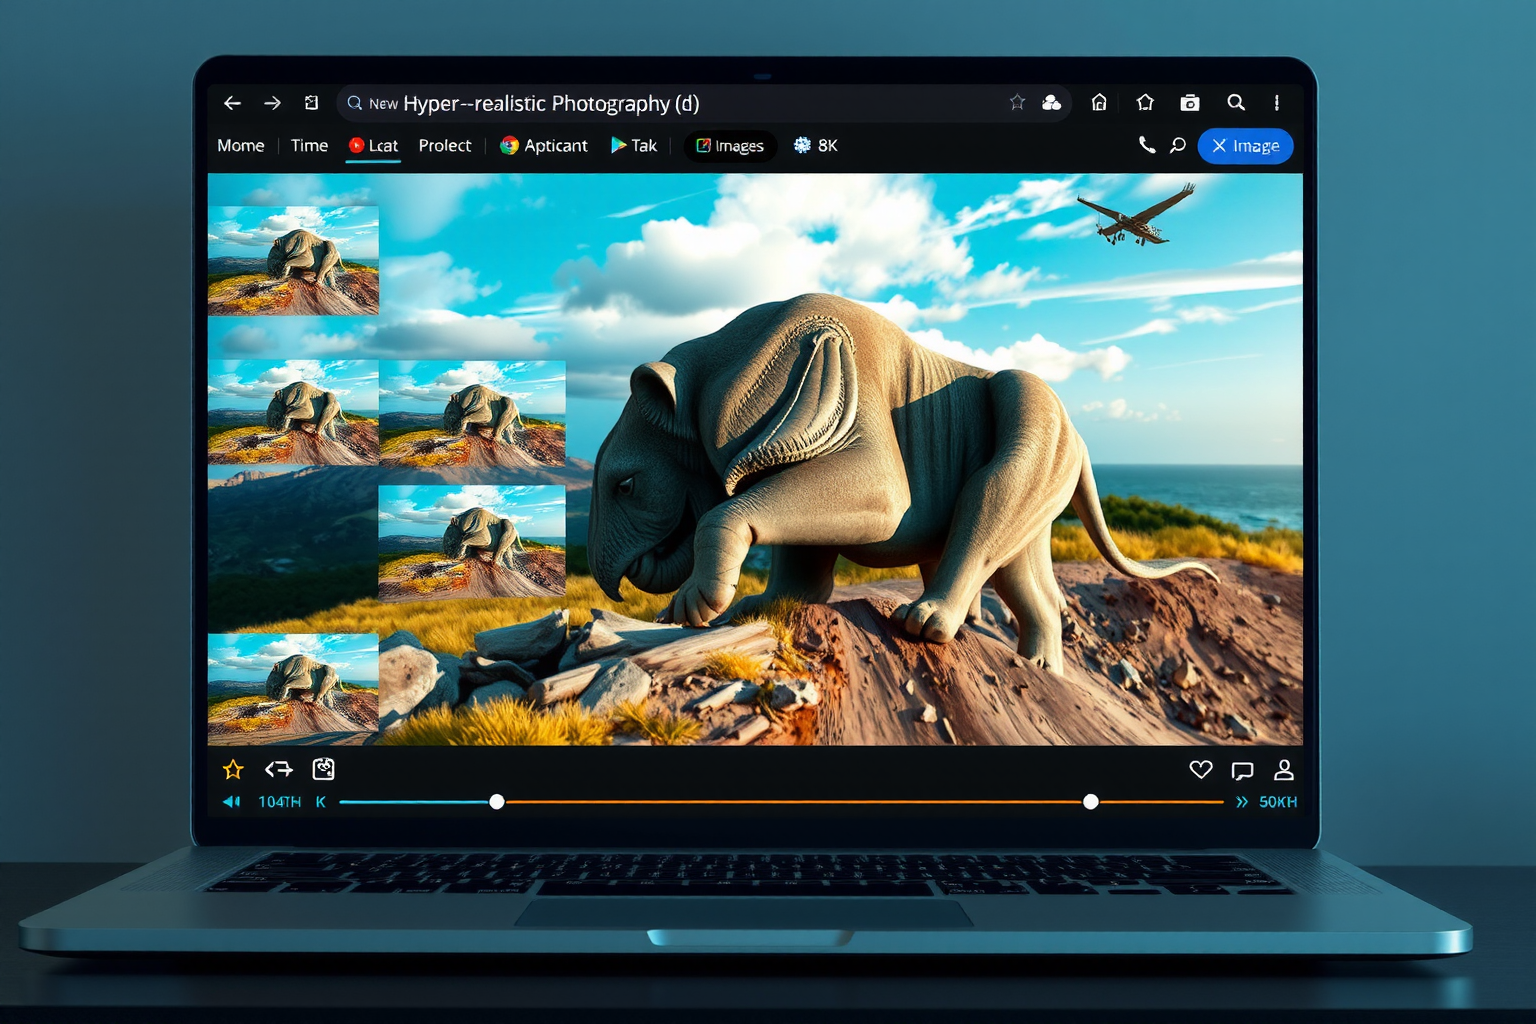This screenshot has height=1024, width=1536.
Task: Select the Images pill button
Action: pyautogui.click(x=730, y=146)
